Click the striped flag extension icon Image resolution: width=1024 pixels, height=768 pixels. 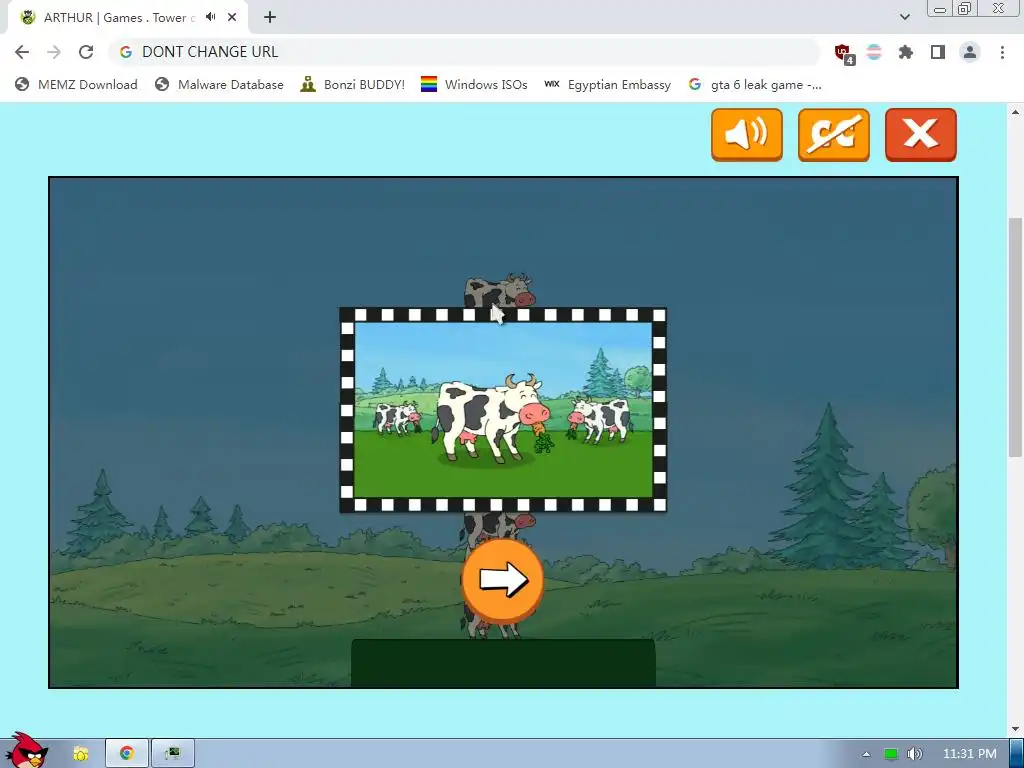tap(874, 52)
